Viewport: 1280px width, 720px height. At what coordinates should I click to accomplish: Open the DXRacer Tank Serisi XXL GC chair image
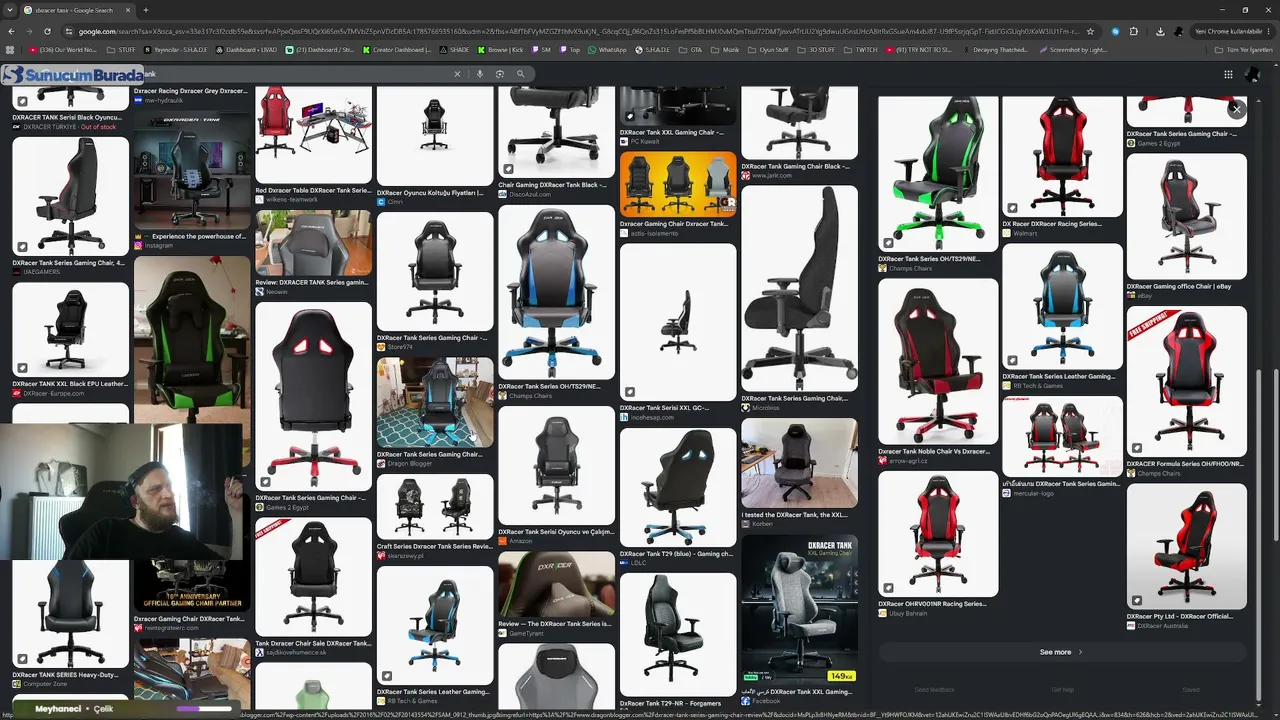[678, 322]
